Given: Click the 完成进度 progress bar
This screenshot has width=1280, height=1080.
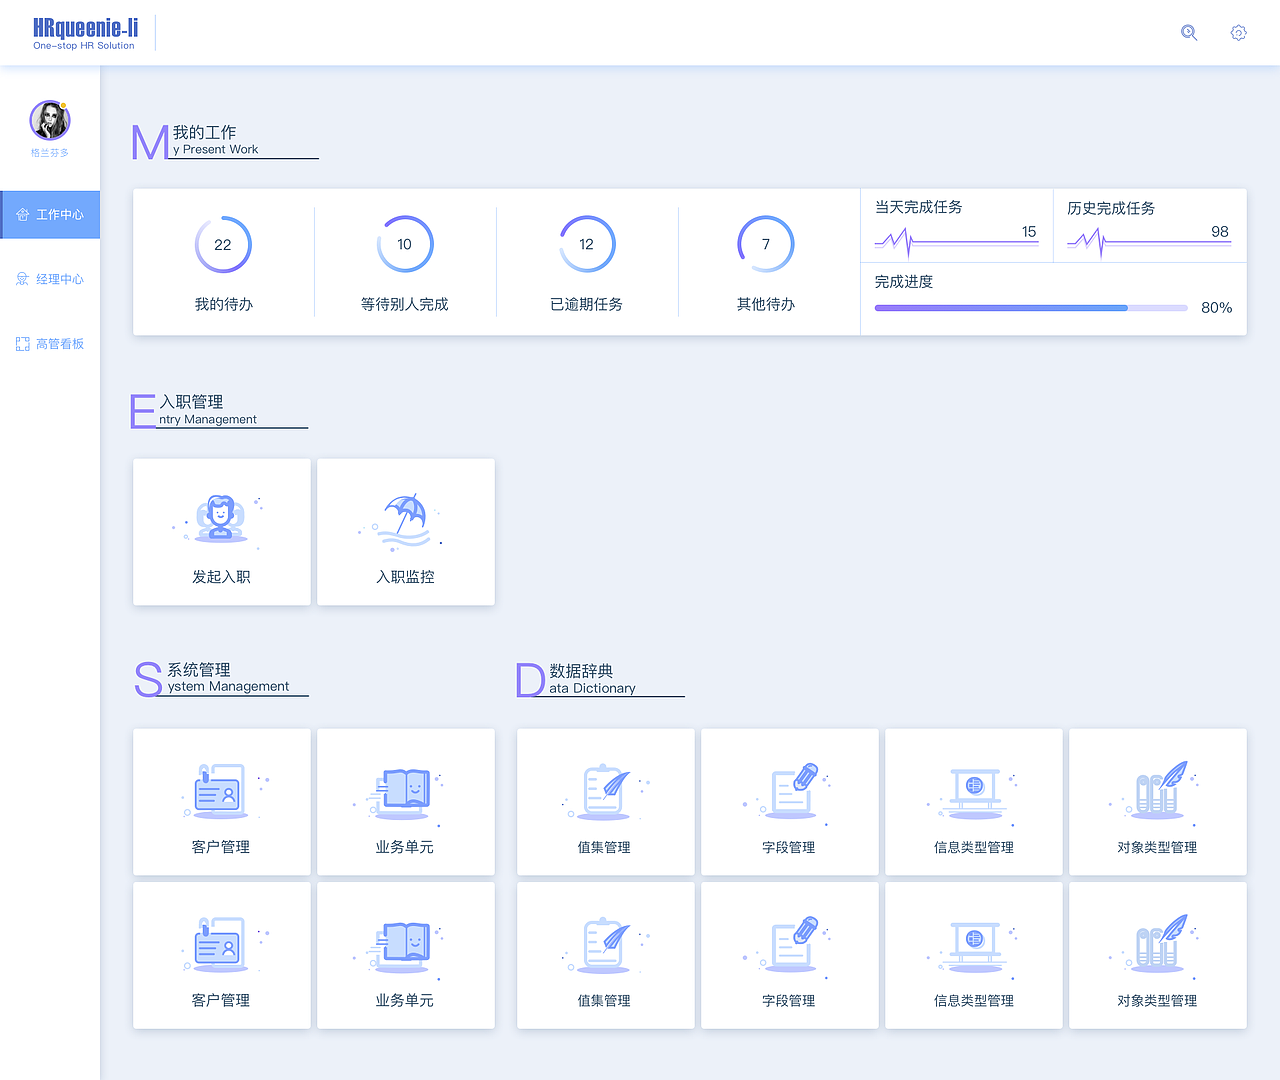Looking at the screenshot, I should click(1031, 308).
